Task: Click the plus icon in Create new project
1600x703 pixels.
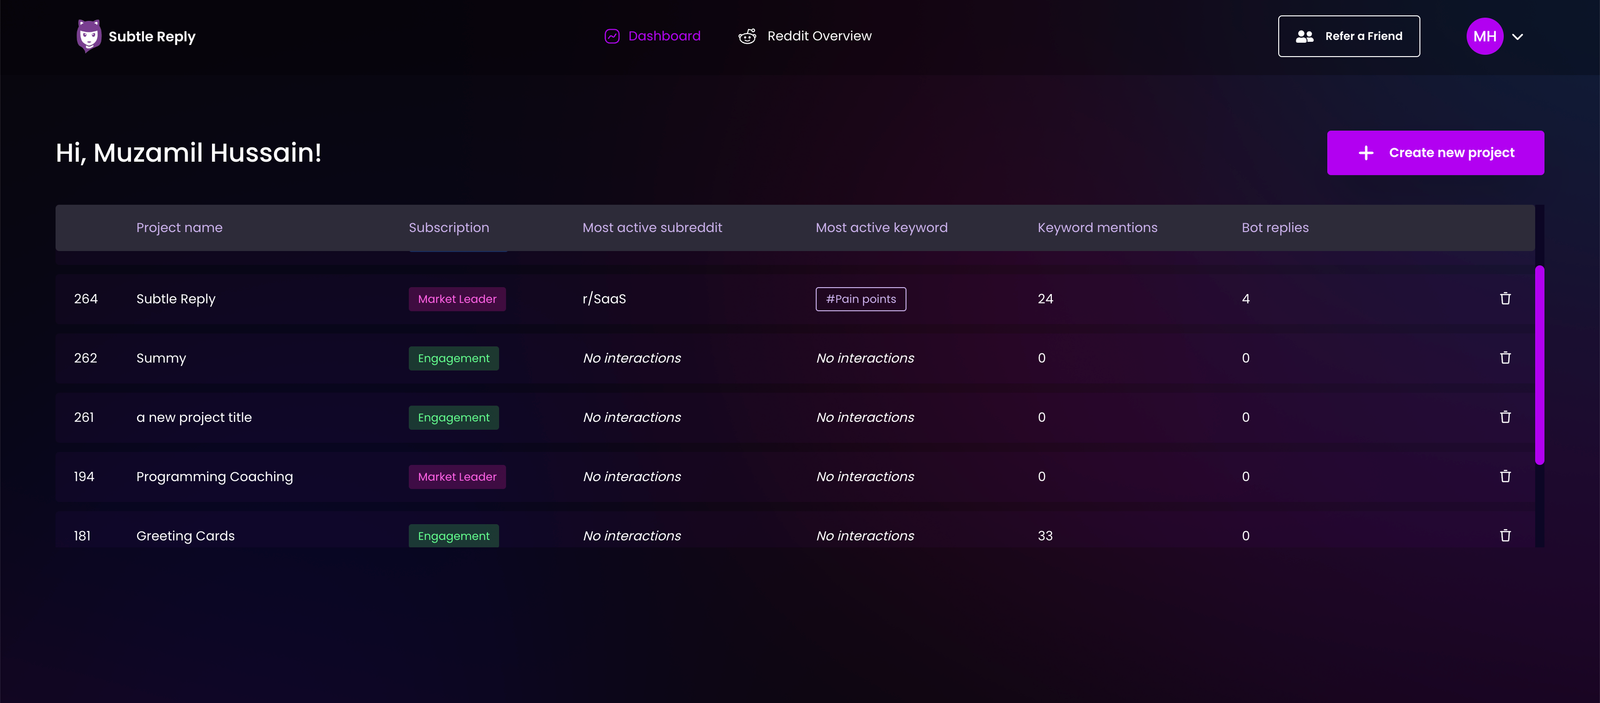Action: click(1366, 153)
